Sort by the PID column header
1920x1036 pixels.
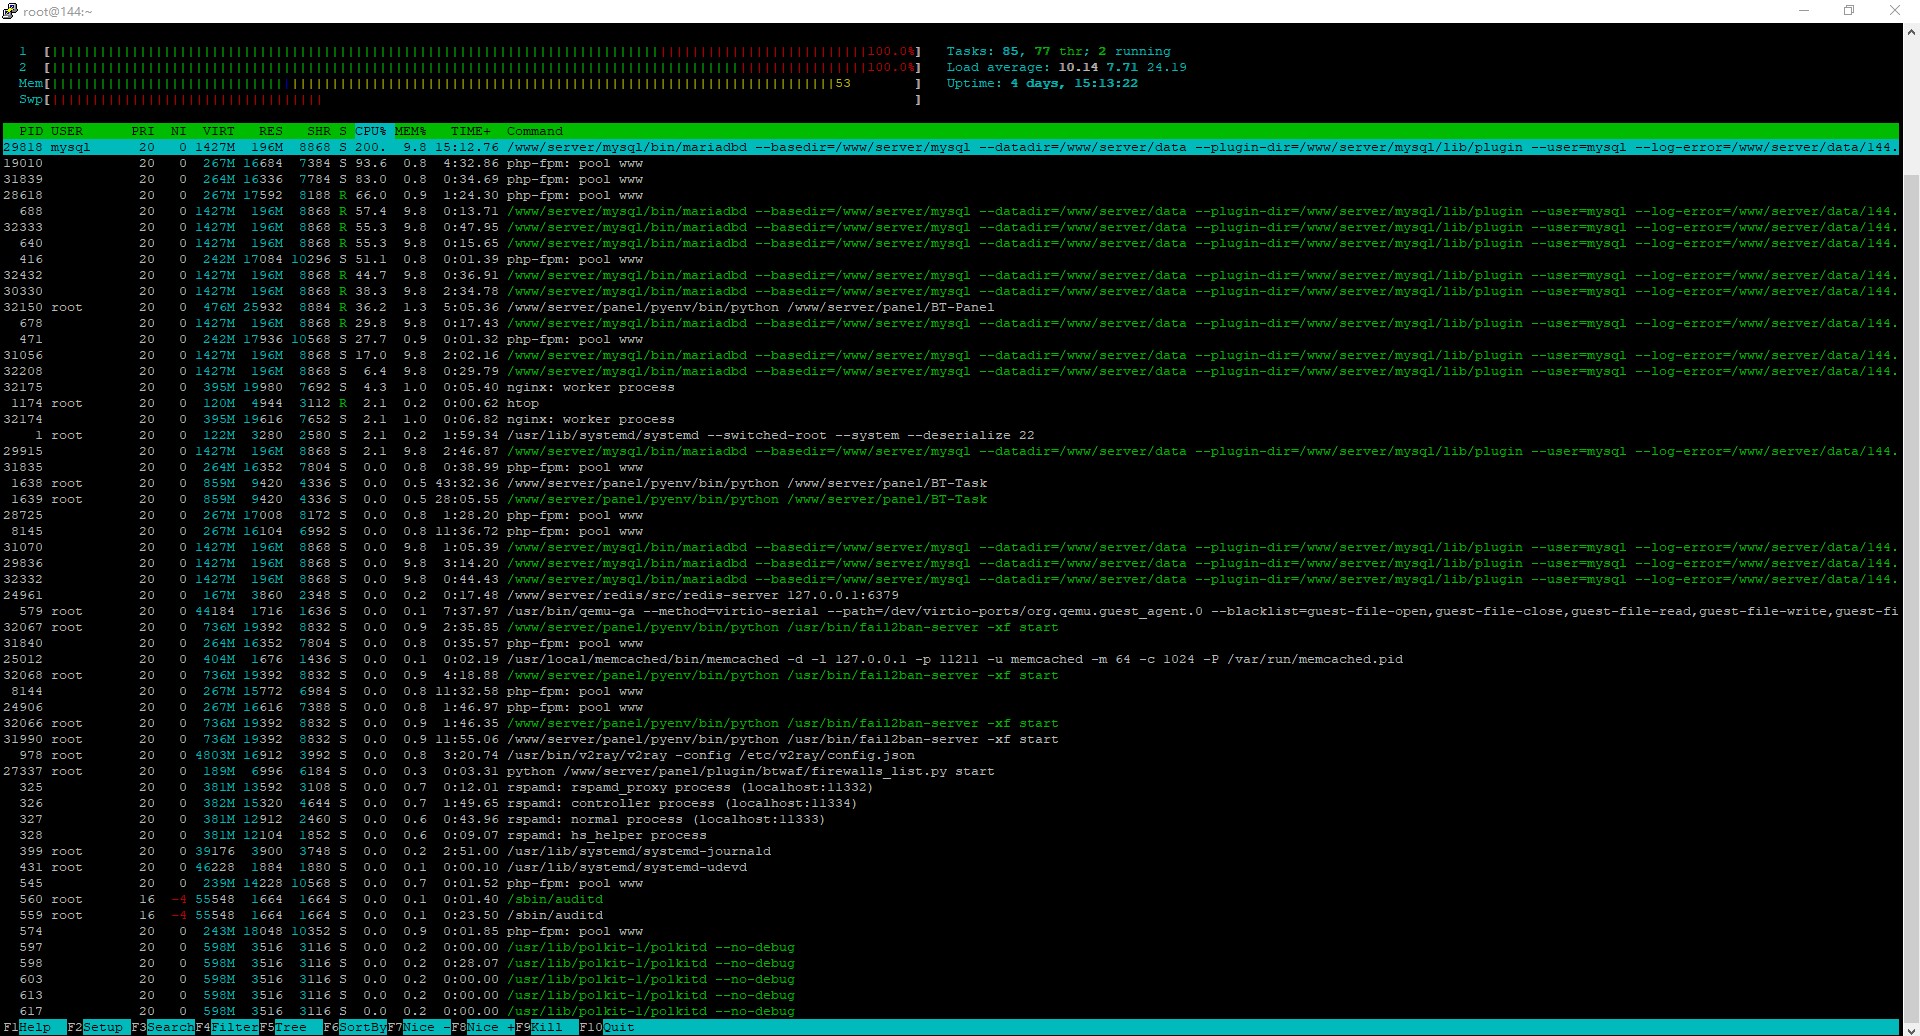(x=31, y=131)
